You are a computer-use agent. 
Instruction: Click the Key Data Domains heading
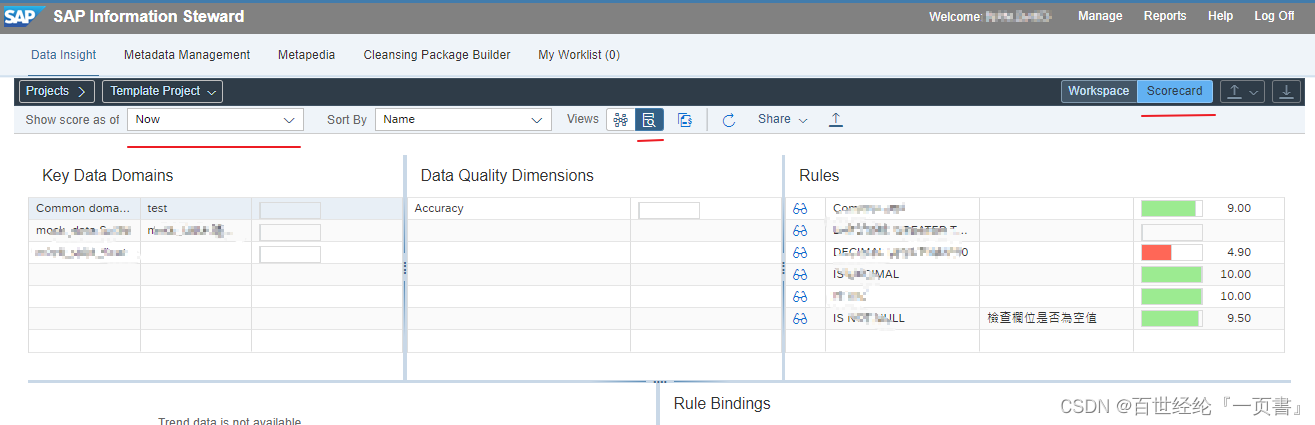[108, 175]
